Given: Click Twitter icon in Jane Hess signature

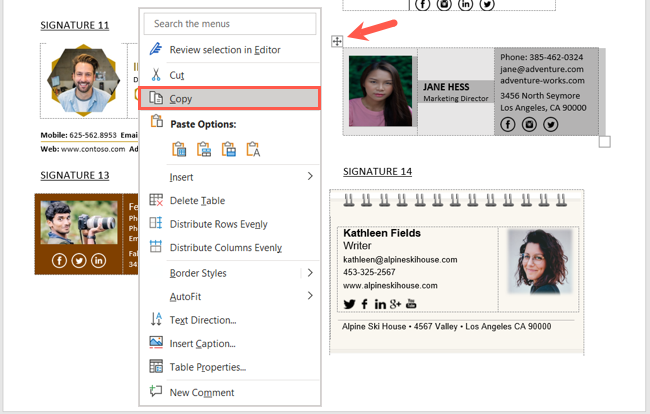Looking at the screenshot, I should click(551, 124).
